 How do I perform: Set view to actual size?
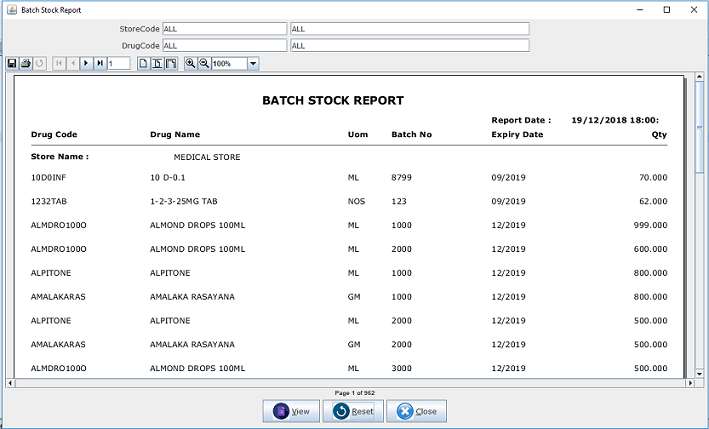(143, 63)
